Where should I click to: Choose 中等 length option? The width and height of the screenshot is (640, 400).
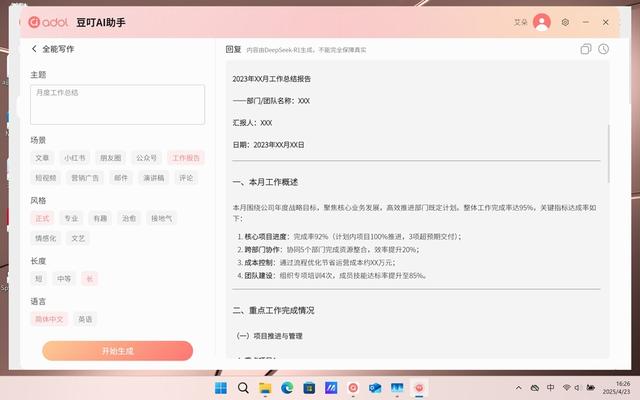[x=64, y=279]
